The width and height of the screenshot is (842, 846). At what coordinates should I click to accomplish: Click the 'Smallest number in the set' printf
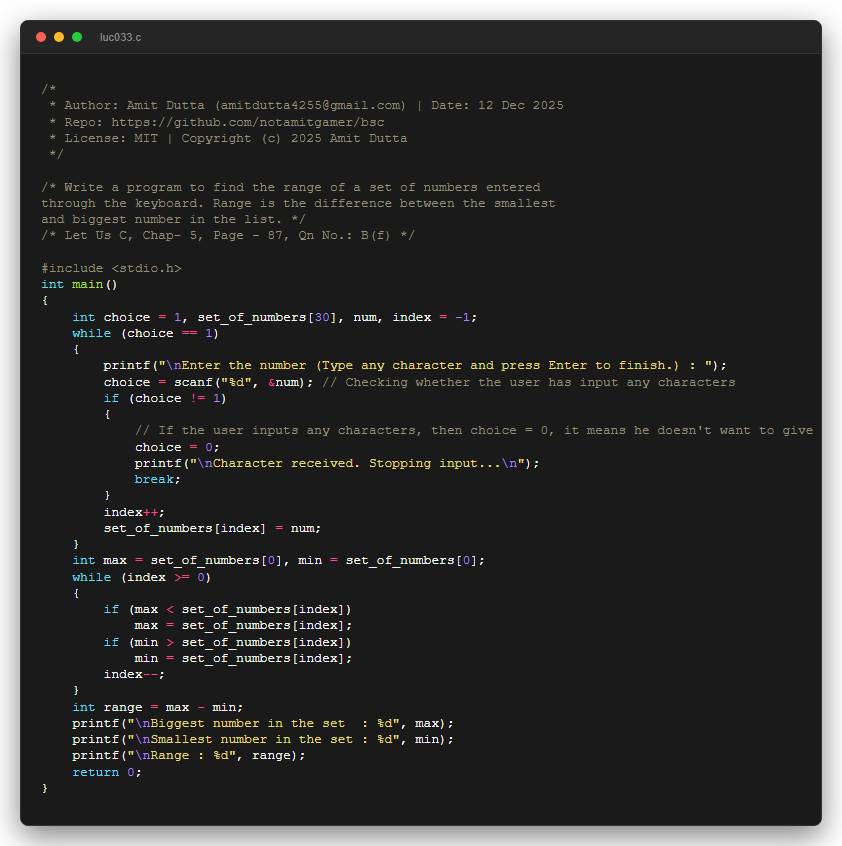tap(263, 740)
